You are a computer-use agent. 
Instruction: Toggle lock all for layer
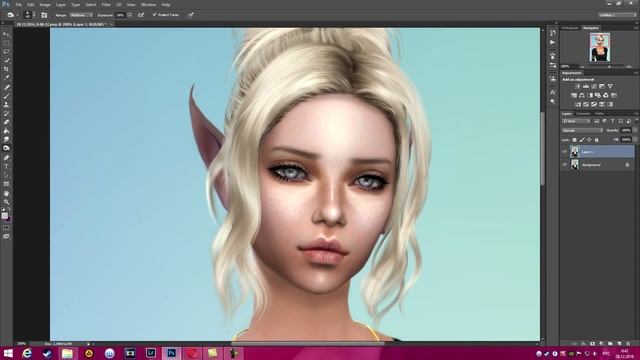point(596,140)
